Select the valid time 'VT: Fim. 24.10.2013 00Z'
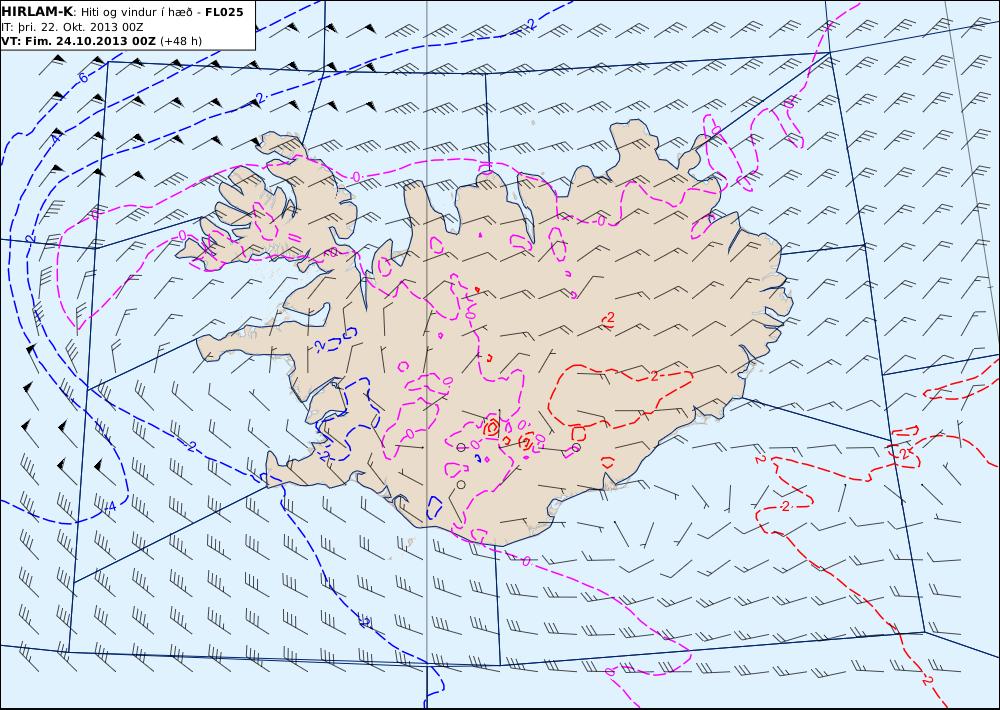This screenshot has height=710, width=1000. click(78, 41)
